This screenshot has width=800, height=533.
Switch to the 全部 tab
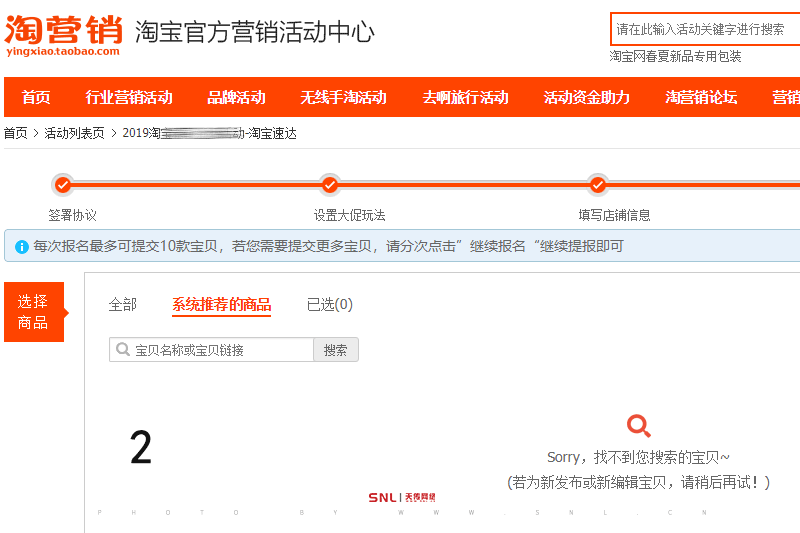tap(123, 304)
